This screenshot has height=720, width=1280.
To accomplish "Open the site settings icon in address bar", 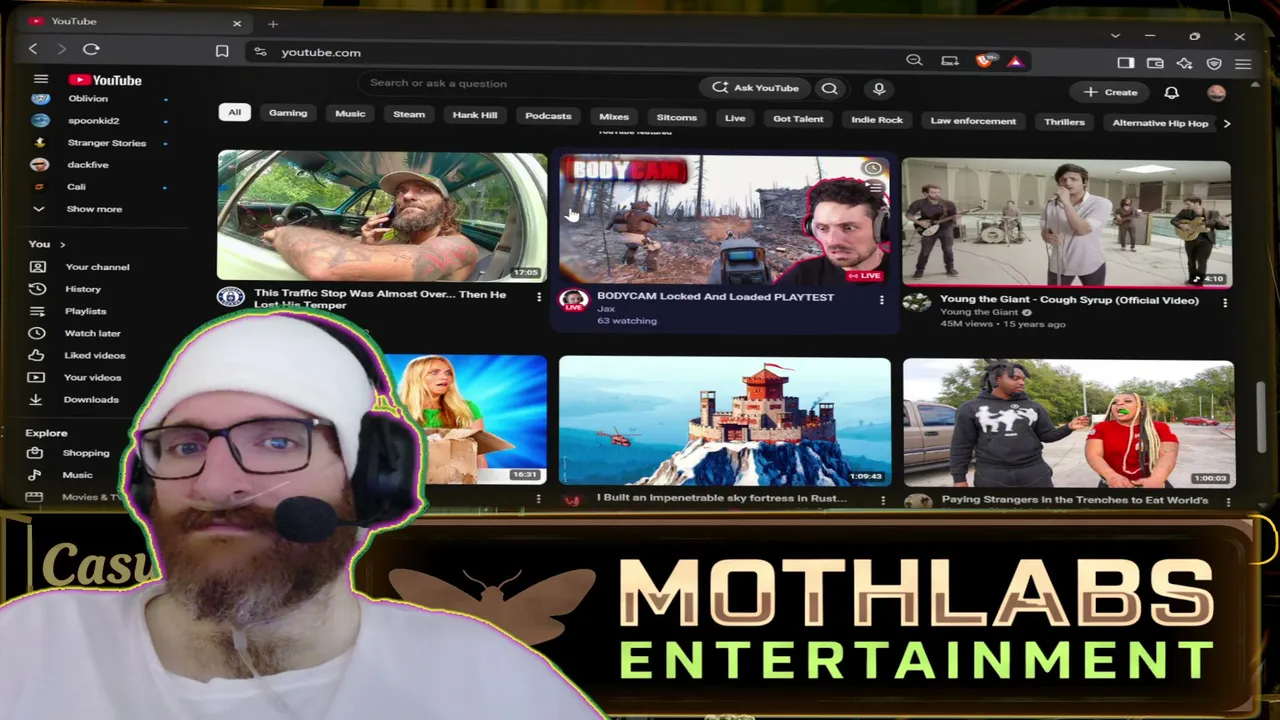I will 260,52.
